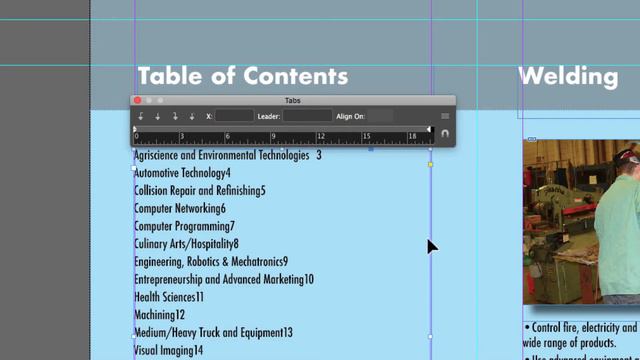Click the line 'Engineering, Robotics & Mechatronics9'
The width and height of the screenshot is (640, 360).
pyautogui.click(x=211, y=262)
